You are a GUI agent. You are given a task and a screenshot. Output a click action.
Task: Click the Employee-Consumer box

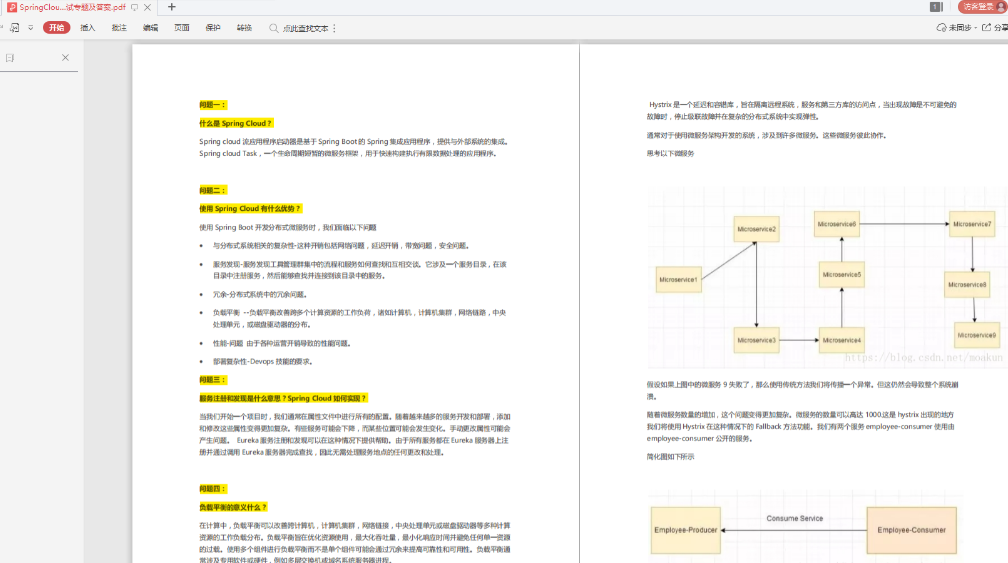coord(912,530)
